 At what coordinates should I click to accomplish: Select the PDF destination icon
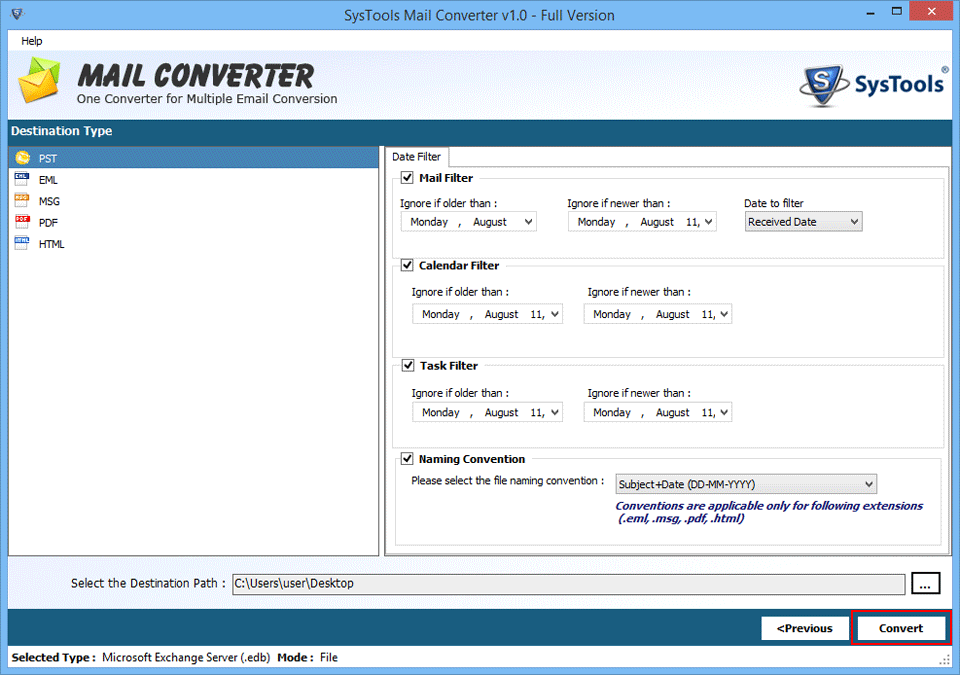(x=22, y=222)
